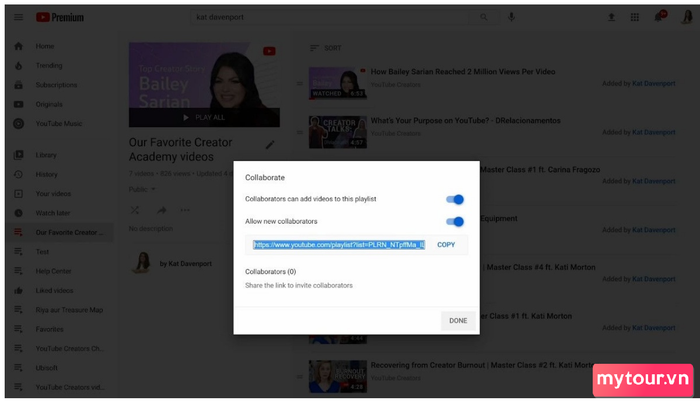The height and width of the screenshot is (405, 700).
Task: Open the account avatar menu
Action: pyautogui.click(x=687, y=17)
